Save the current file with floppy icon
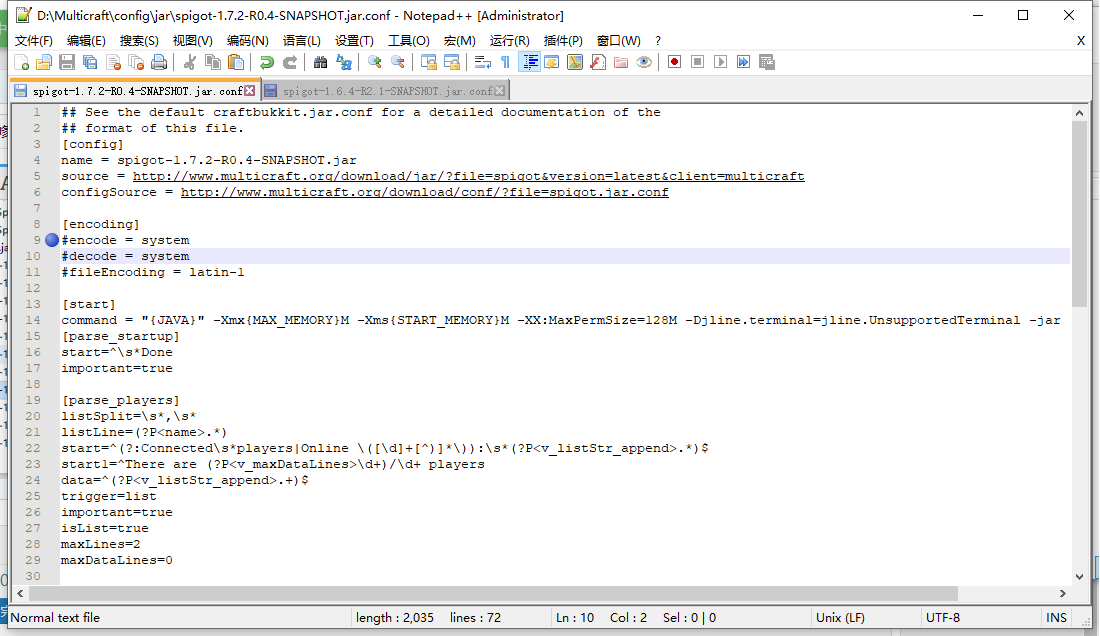 coord(67,62)
